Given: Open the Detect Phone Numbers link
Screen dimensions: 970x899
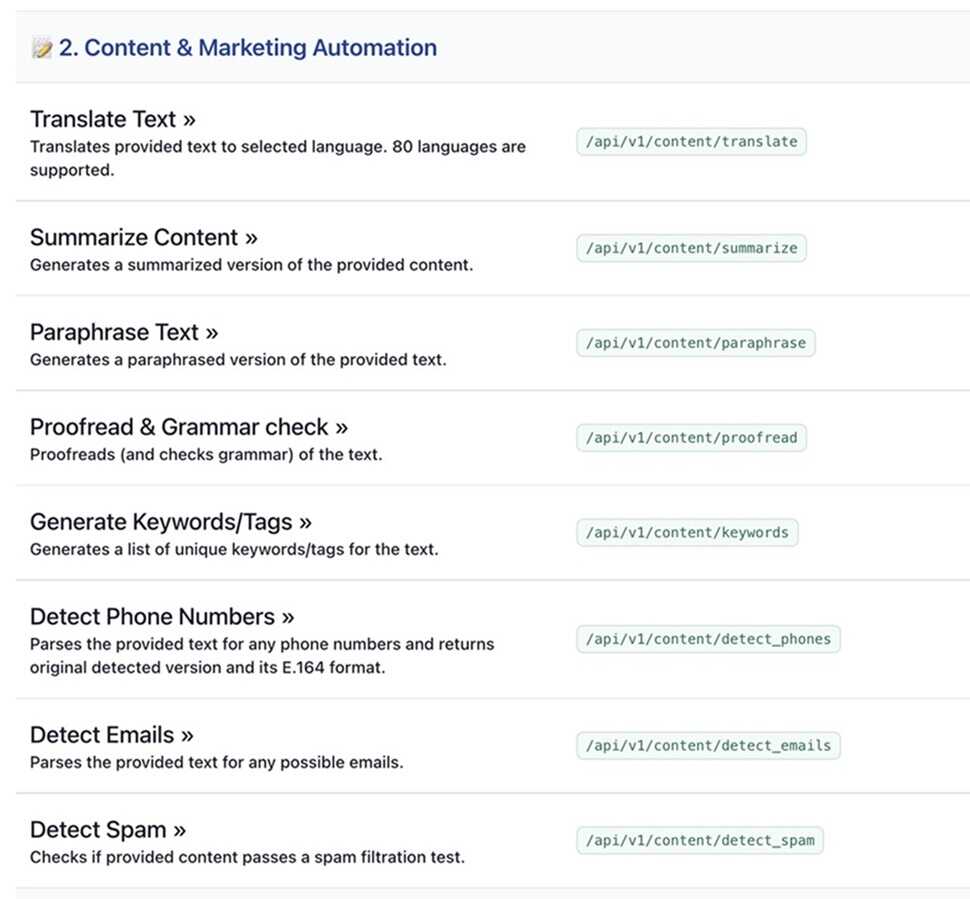Looking at the screenshot, I should (x=161, y=617).
